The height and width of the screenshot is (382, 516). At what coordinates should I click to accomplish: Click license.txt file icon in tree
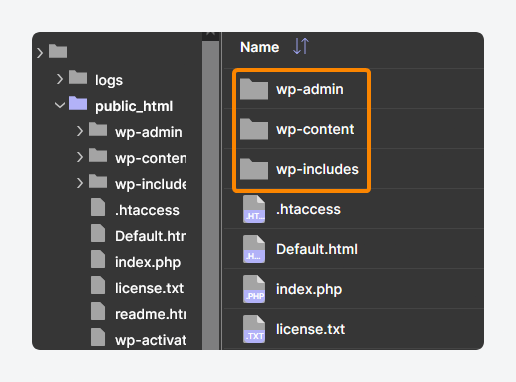tap(98, 285)
